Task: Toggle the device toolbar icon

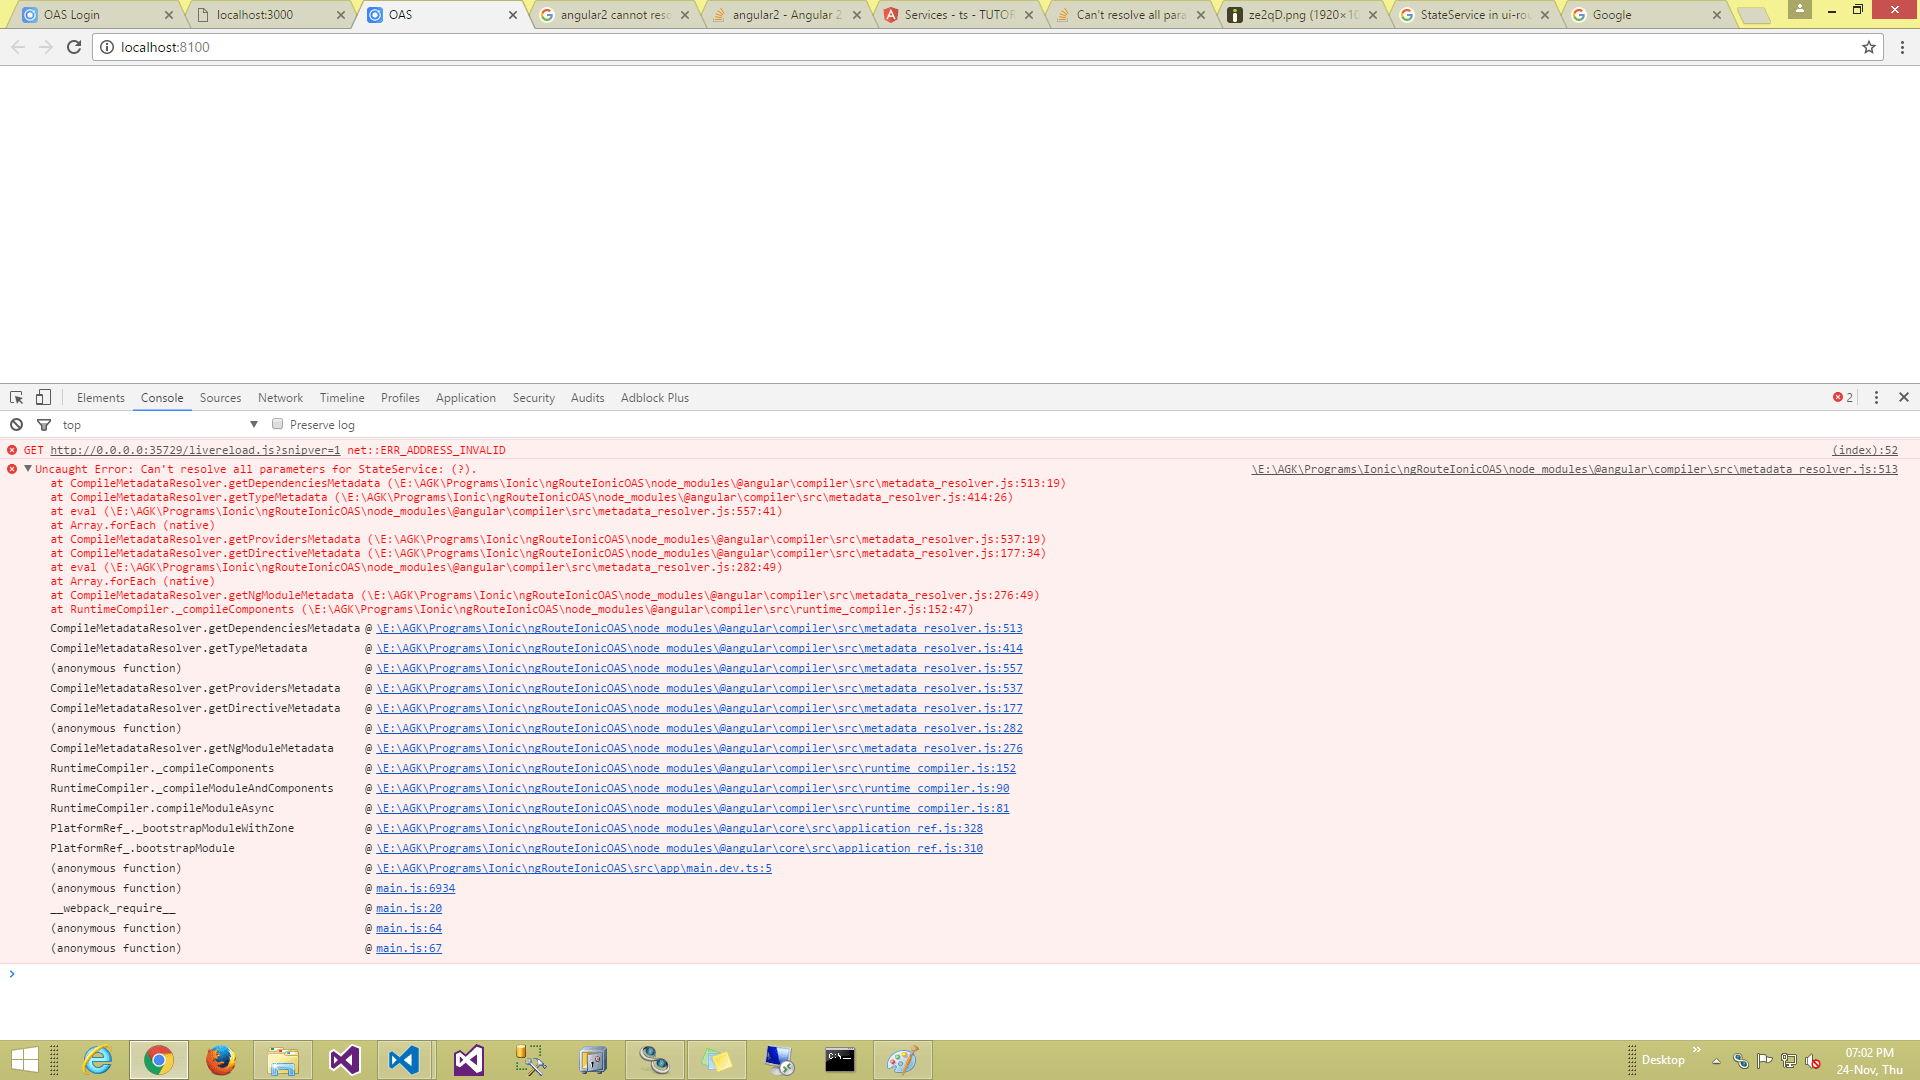Action: coord(43,398)
